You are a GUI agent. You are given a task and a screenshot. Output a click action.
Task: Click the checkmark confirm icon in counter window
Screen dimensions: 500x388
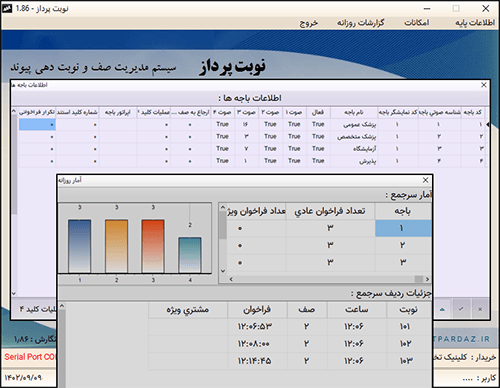click(461, 309)
